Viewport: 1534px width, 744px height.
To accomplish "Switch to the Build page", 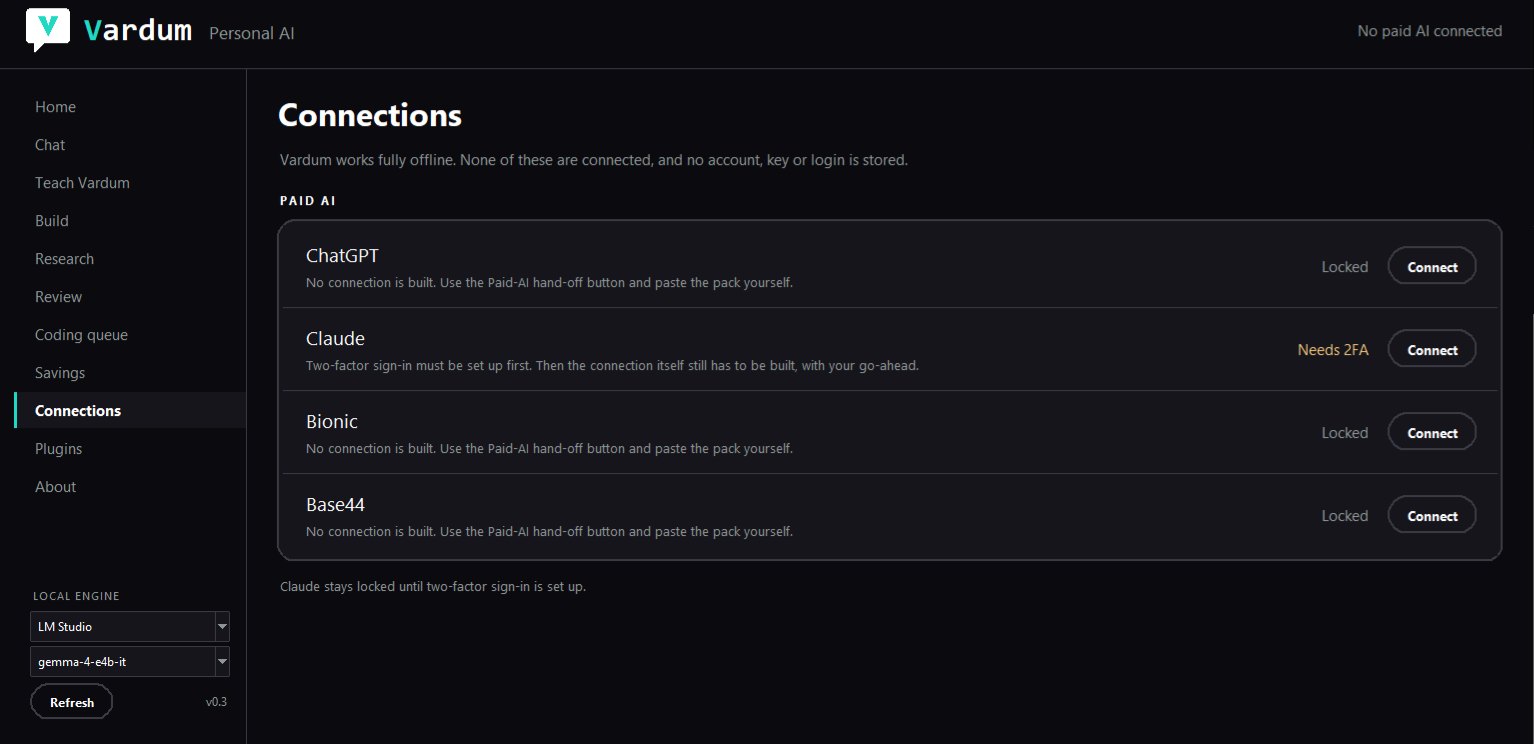I will point(52,221).
